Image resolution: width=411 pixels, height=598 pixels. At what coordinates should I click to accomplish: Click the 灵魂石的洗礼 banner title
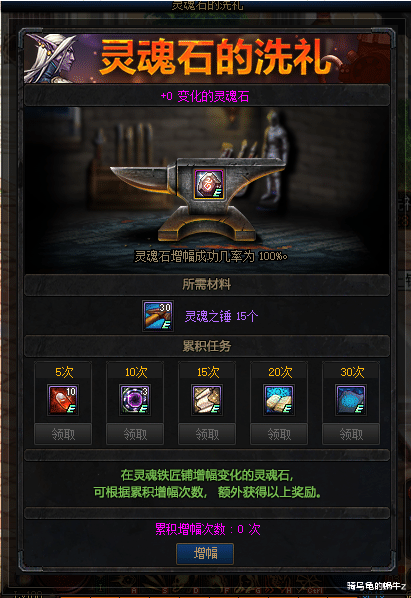coord(216,57)
